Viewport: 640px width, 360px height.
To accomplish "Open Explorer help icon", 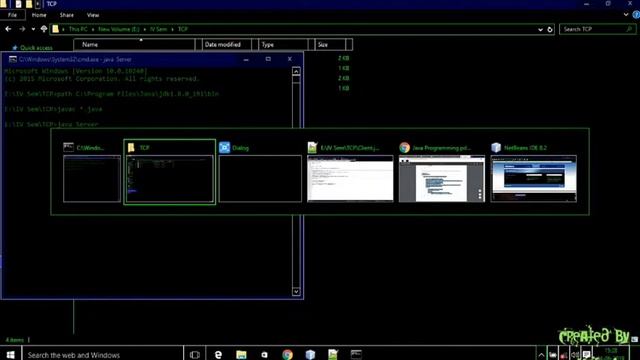I will click(x=636, y=15).
